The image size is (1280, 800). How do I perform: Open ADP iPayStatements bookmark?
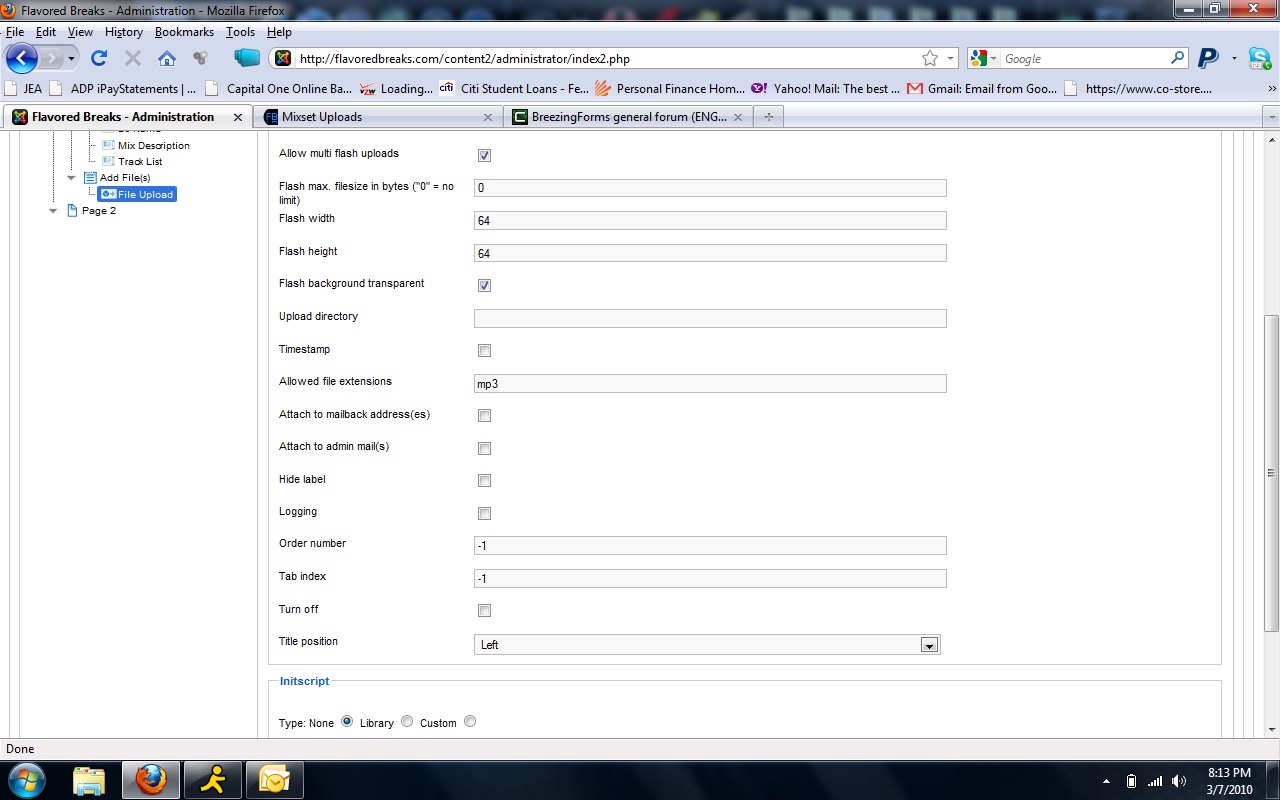122,88
